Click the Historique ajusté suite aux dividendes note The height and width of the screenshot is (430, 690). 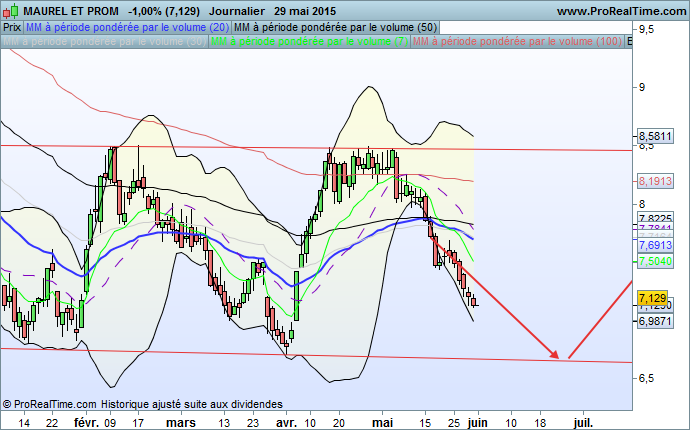(192, 404)
